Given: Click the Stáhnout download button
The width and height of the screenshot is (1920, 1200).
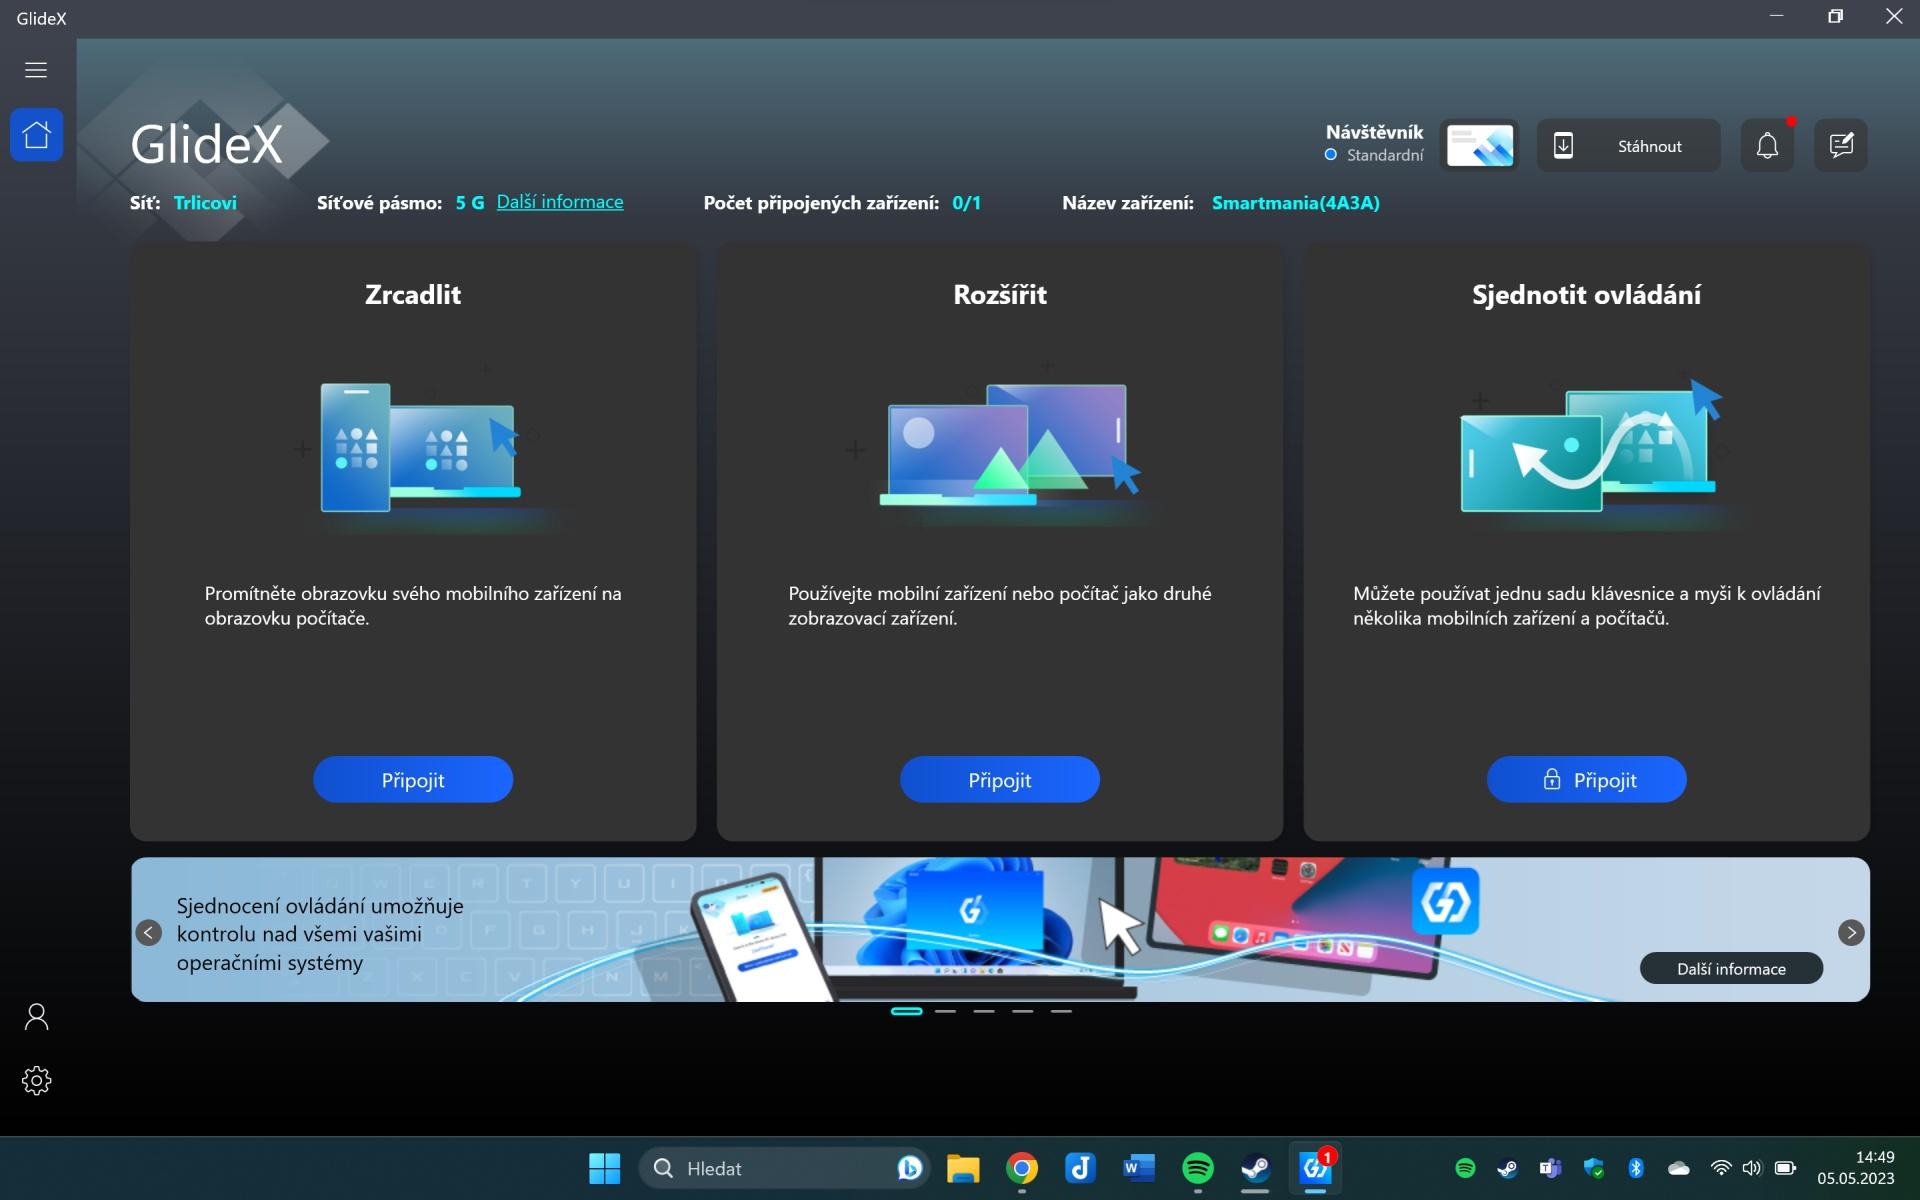Looking at the screenshot, I should (x=1629, y=146).
